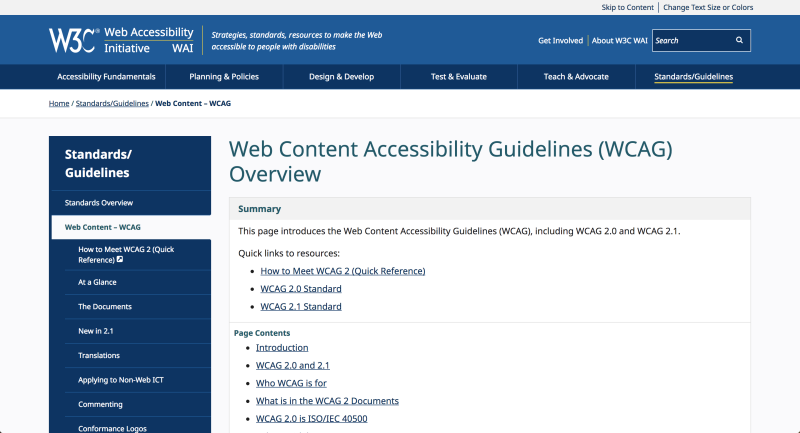Click external link icon beside Quick Reference
The height and width of the screenshot is (433, 800).
(x=120, y=260)
